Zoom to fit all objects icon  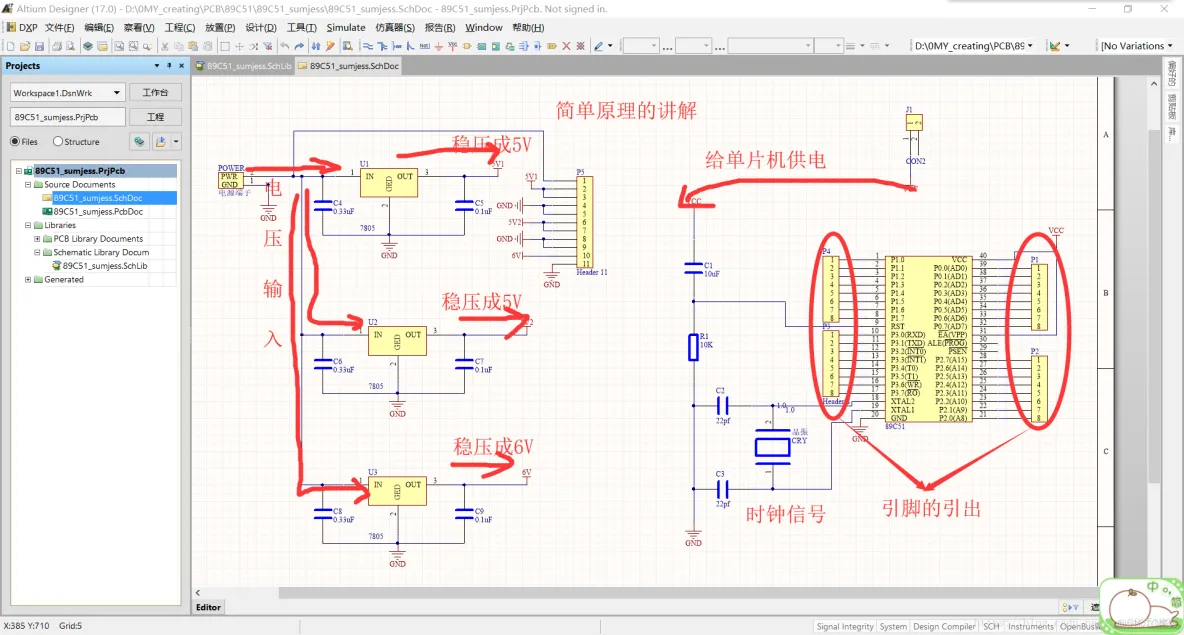tap(119, 46)
